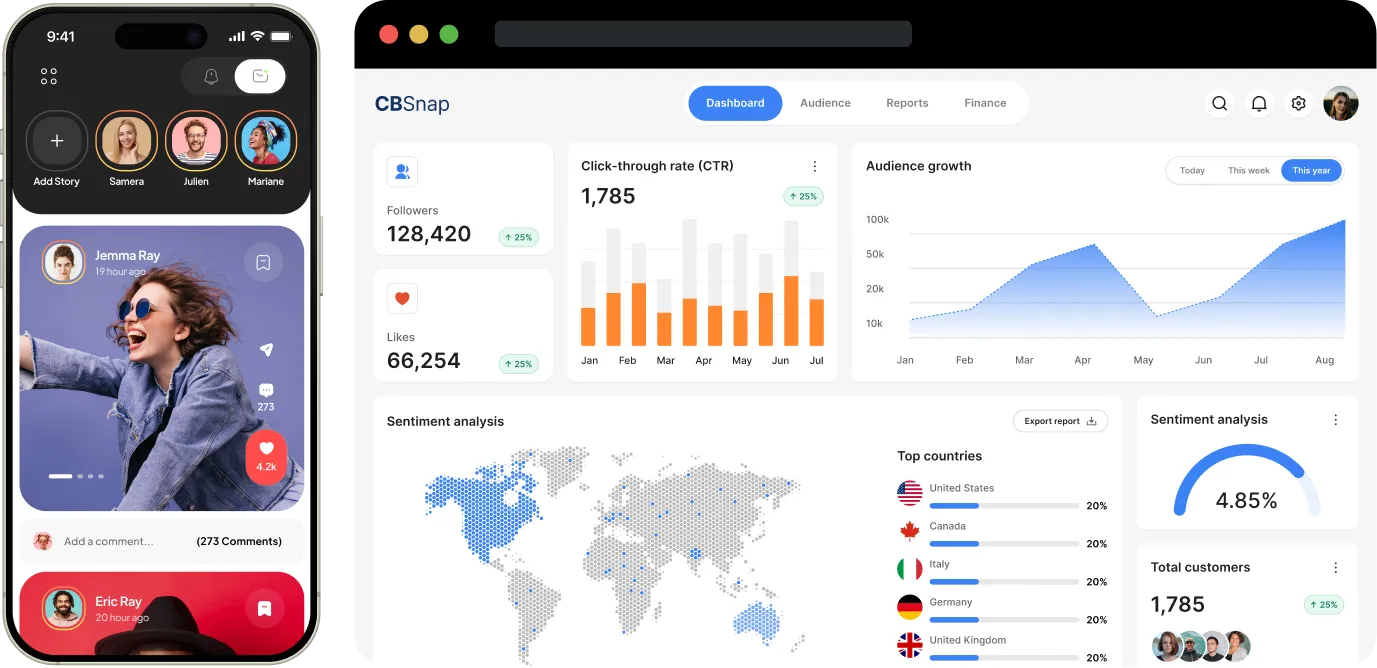
Task: Open the search icon in dashboard header
Action: [1219, 103]
